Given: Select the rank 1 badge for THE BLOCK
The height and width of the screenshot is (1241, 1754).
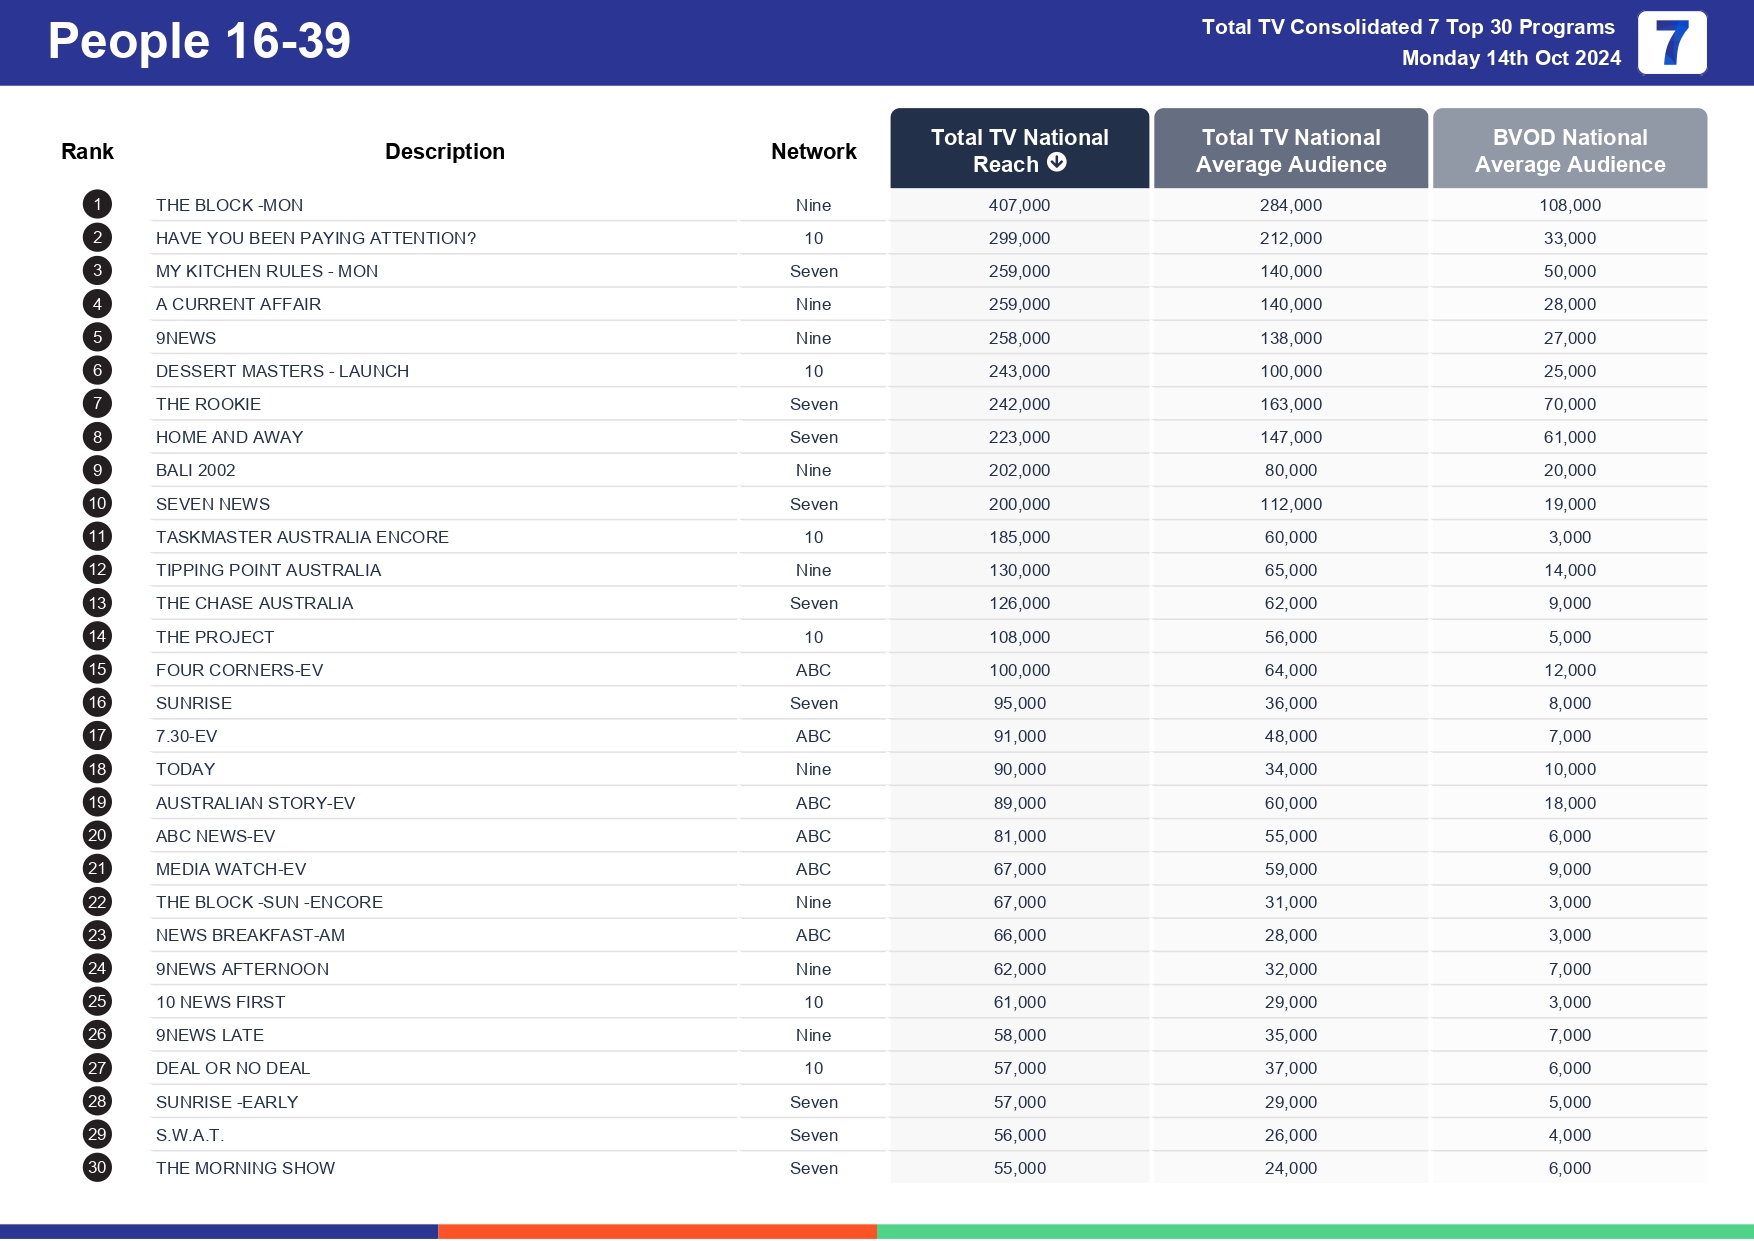Looking at the screenshot, I should [x=96, y=205].
